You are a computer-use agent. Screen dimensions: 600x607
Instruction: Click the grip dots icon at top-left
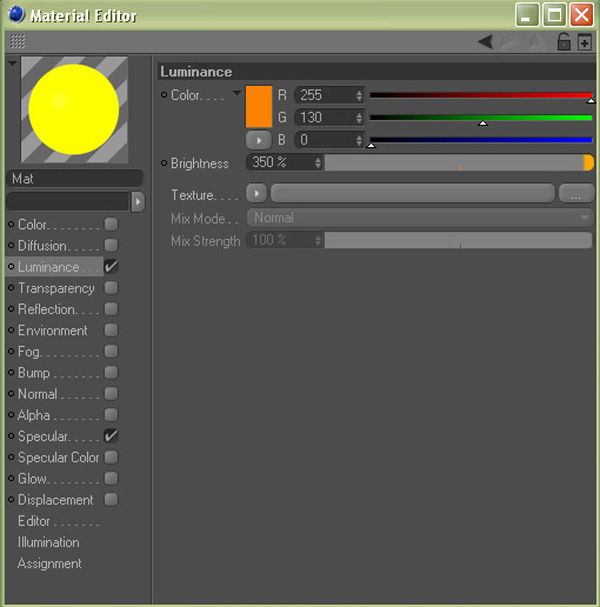[x=18, y=42]
